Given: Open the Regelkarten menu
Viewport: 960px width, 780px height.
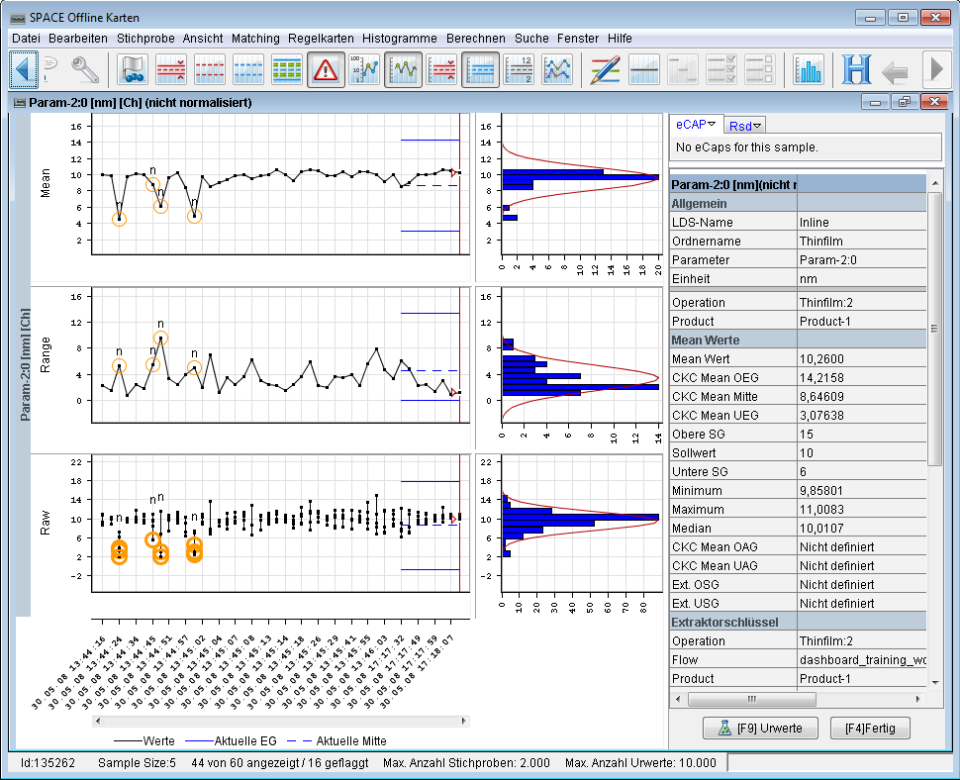Looking at the screenshot, I should [x=320, y=38].
